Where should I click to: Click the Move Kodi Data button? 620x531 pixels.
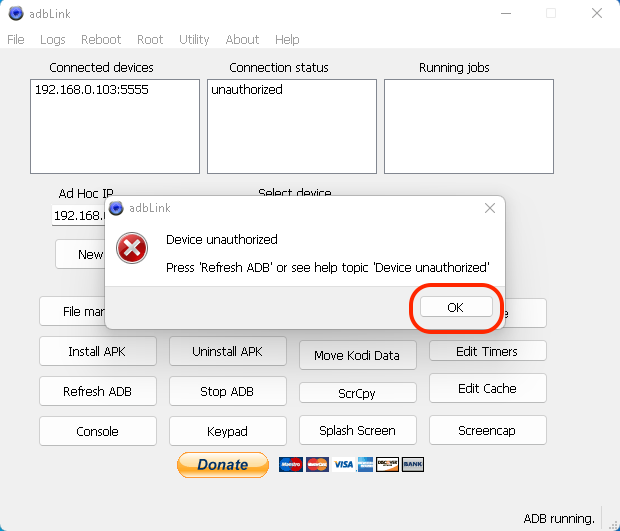357,355
